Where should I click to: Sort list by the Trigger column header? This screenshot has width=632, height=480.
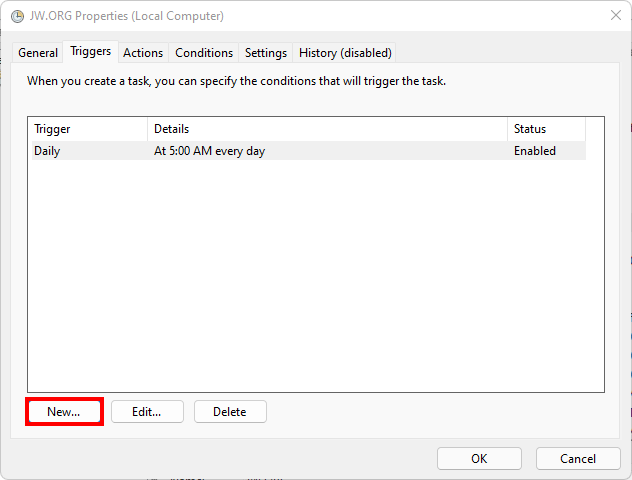(87, 129)
